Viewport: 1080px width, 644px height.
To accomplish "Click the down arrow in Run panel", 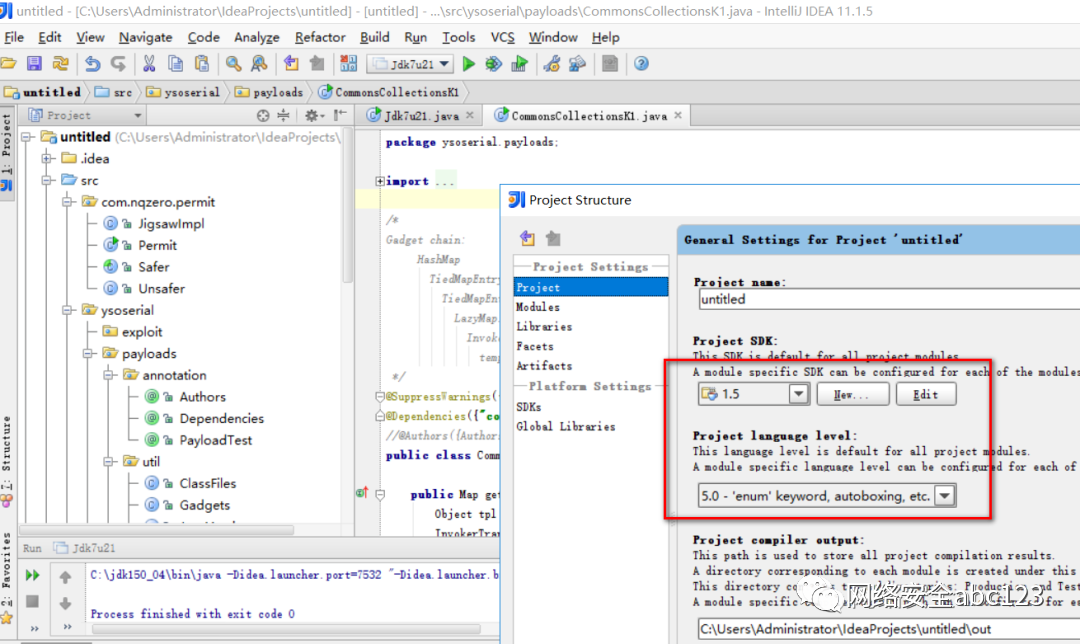I will [x=65, y=603].
